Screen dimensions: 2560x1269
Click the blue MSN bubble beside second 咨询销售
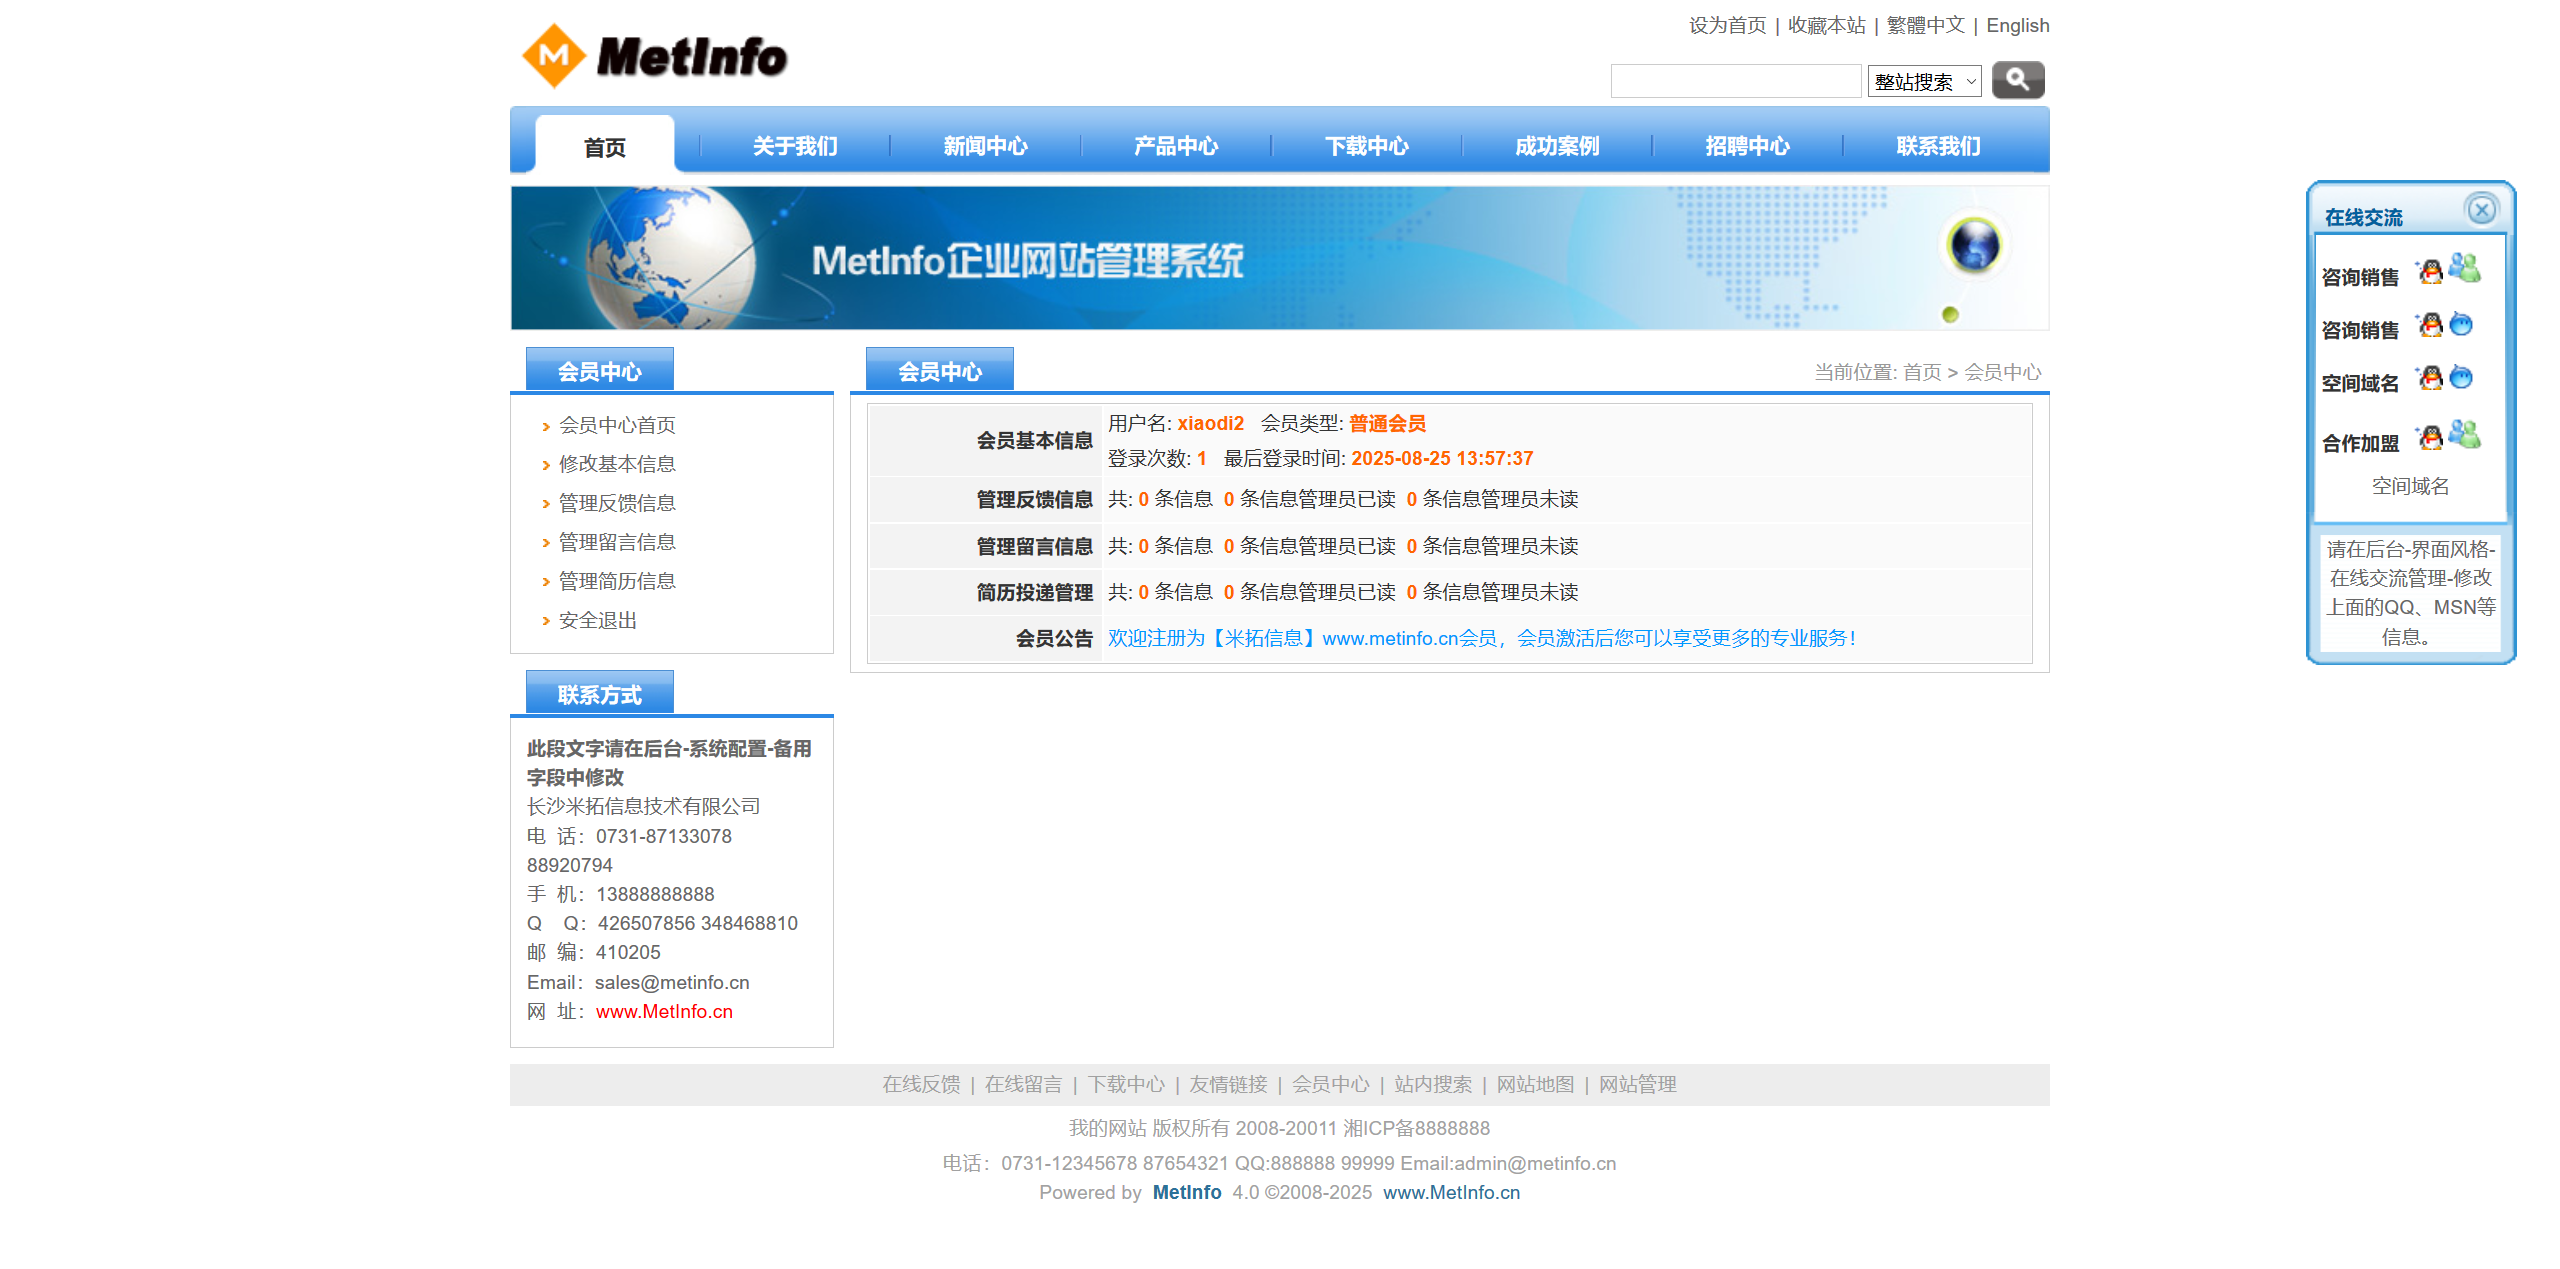click(x=2460, y=324)
